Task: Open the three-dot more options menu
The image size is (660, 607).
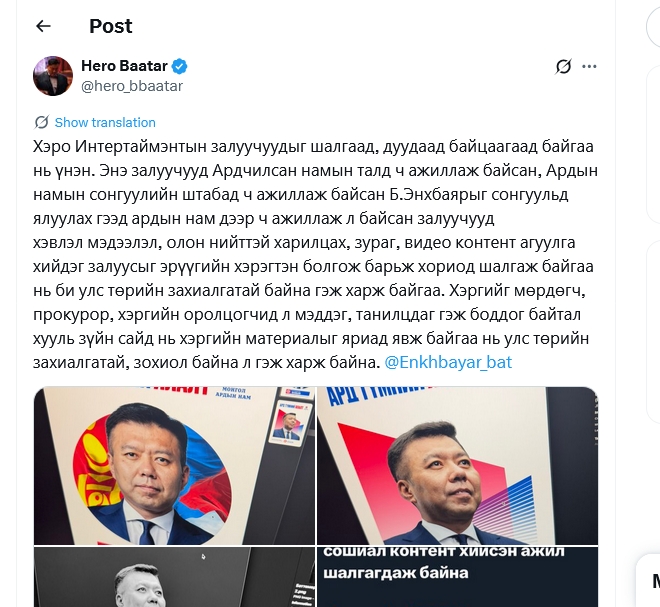Action: pos(589,66)
